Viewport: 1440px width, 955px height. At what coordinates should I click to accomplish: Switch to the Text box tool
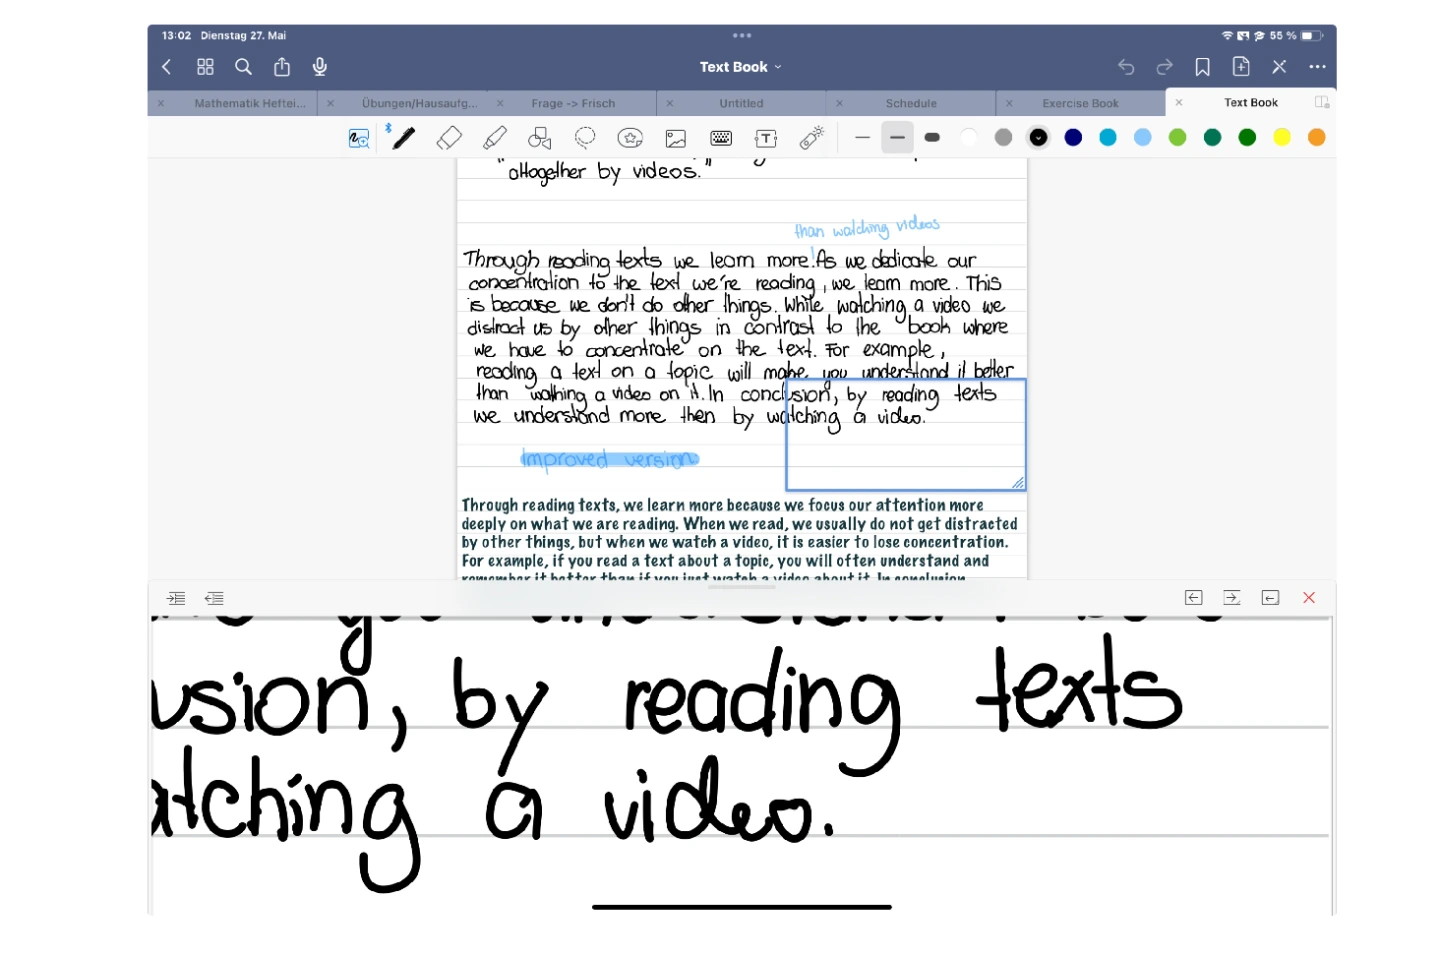(766, 138)
